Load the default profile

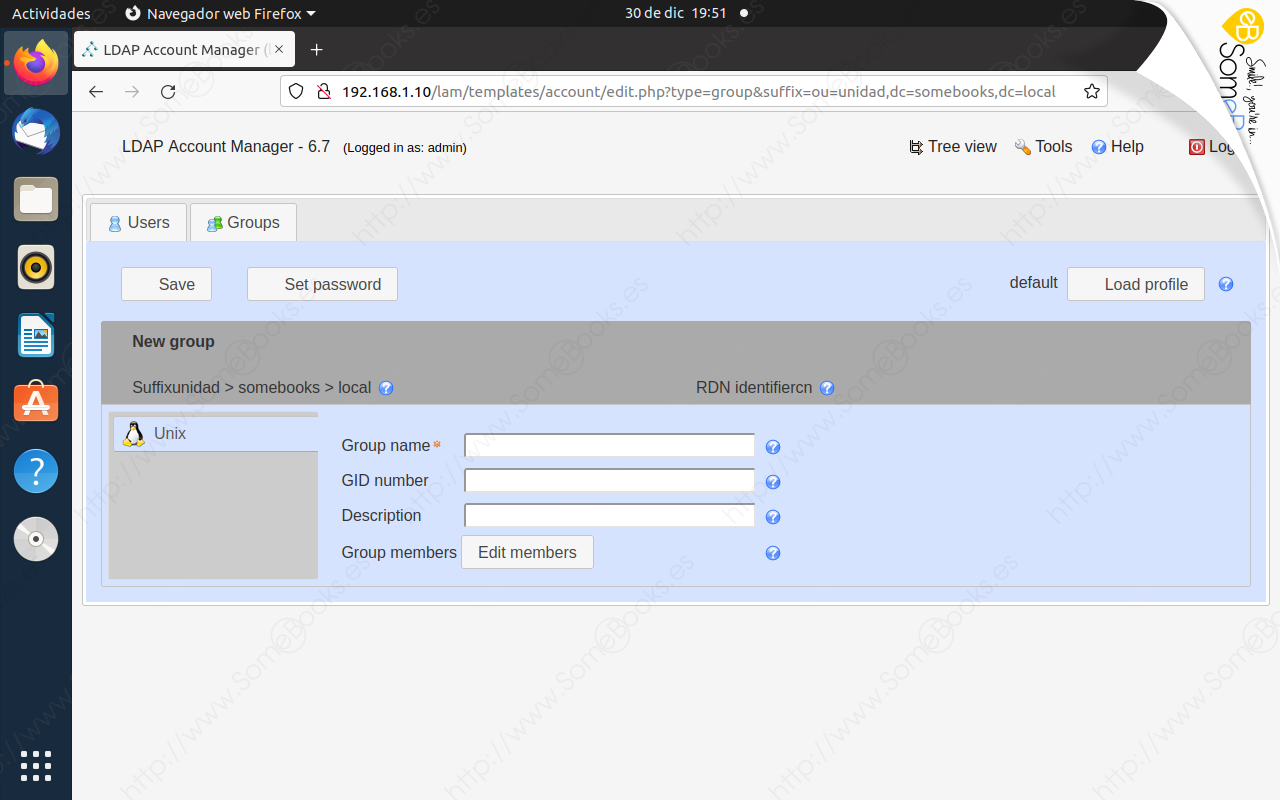click(1136, 284)
